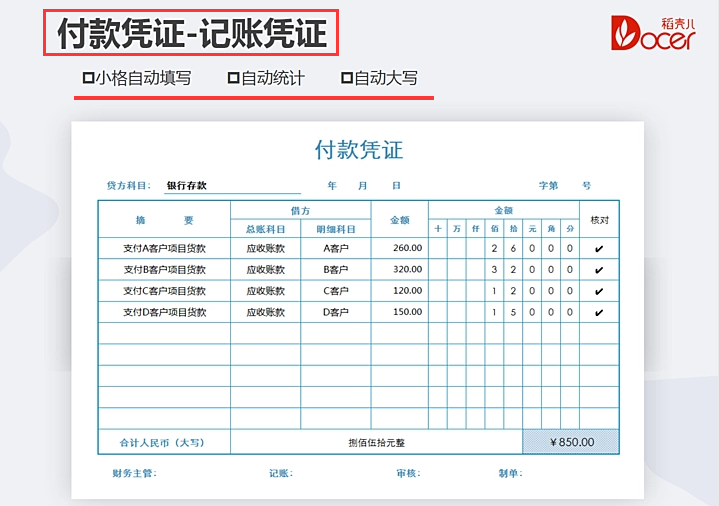Image resolution: width=719 pixels, height=506 pixels.
Task: Click the checkmark in 支付C客户项目货款 row
Action: (x=599, y=291)
